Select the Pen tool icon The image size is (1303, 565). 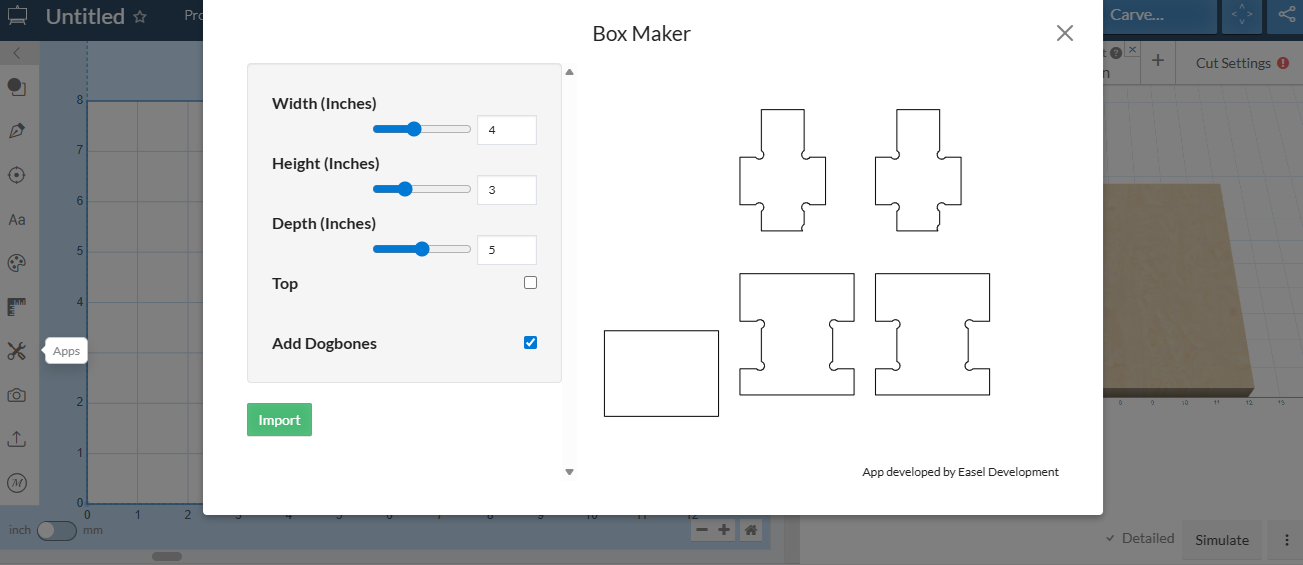pos(16,131)
